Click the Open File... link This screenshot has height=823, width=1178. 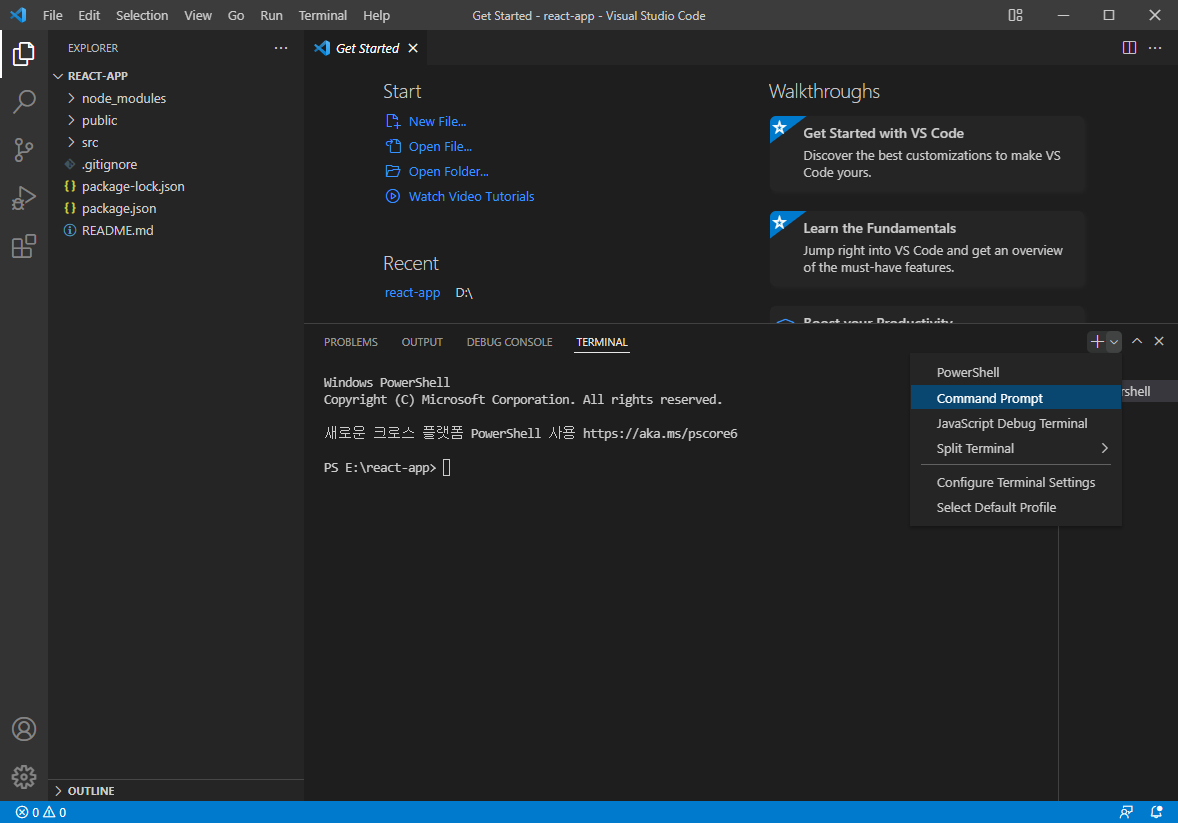point(440,147)
